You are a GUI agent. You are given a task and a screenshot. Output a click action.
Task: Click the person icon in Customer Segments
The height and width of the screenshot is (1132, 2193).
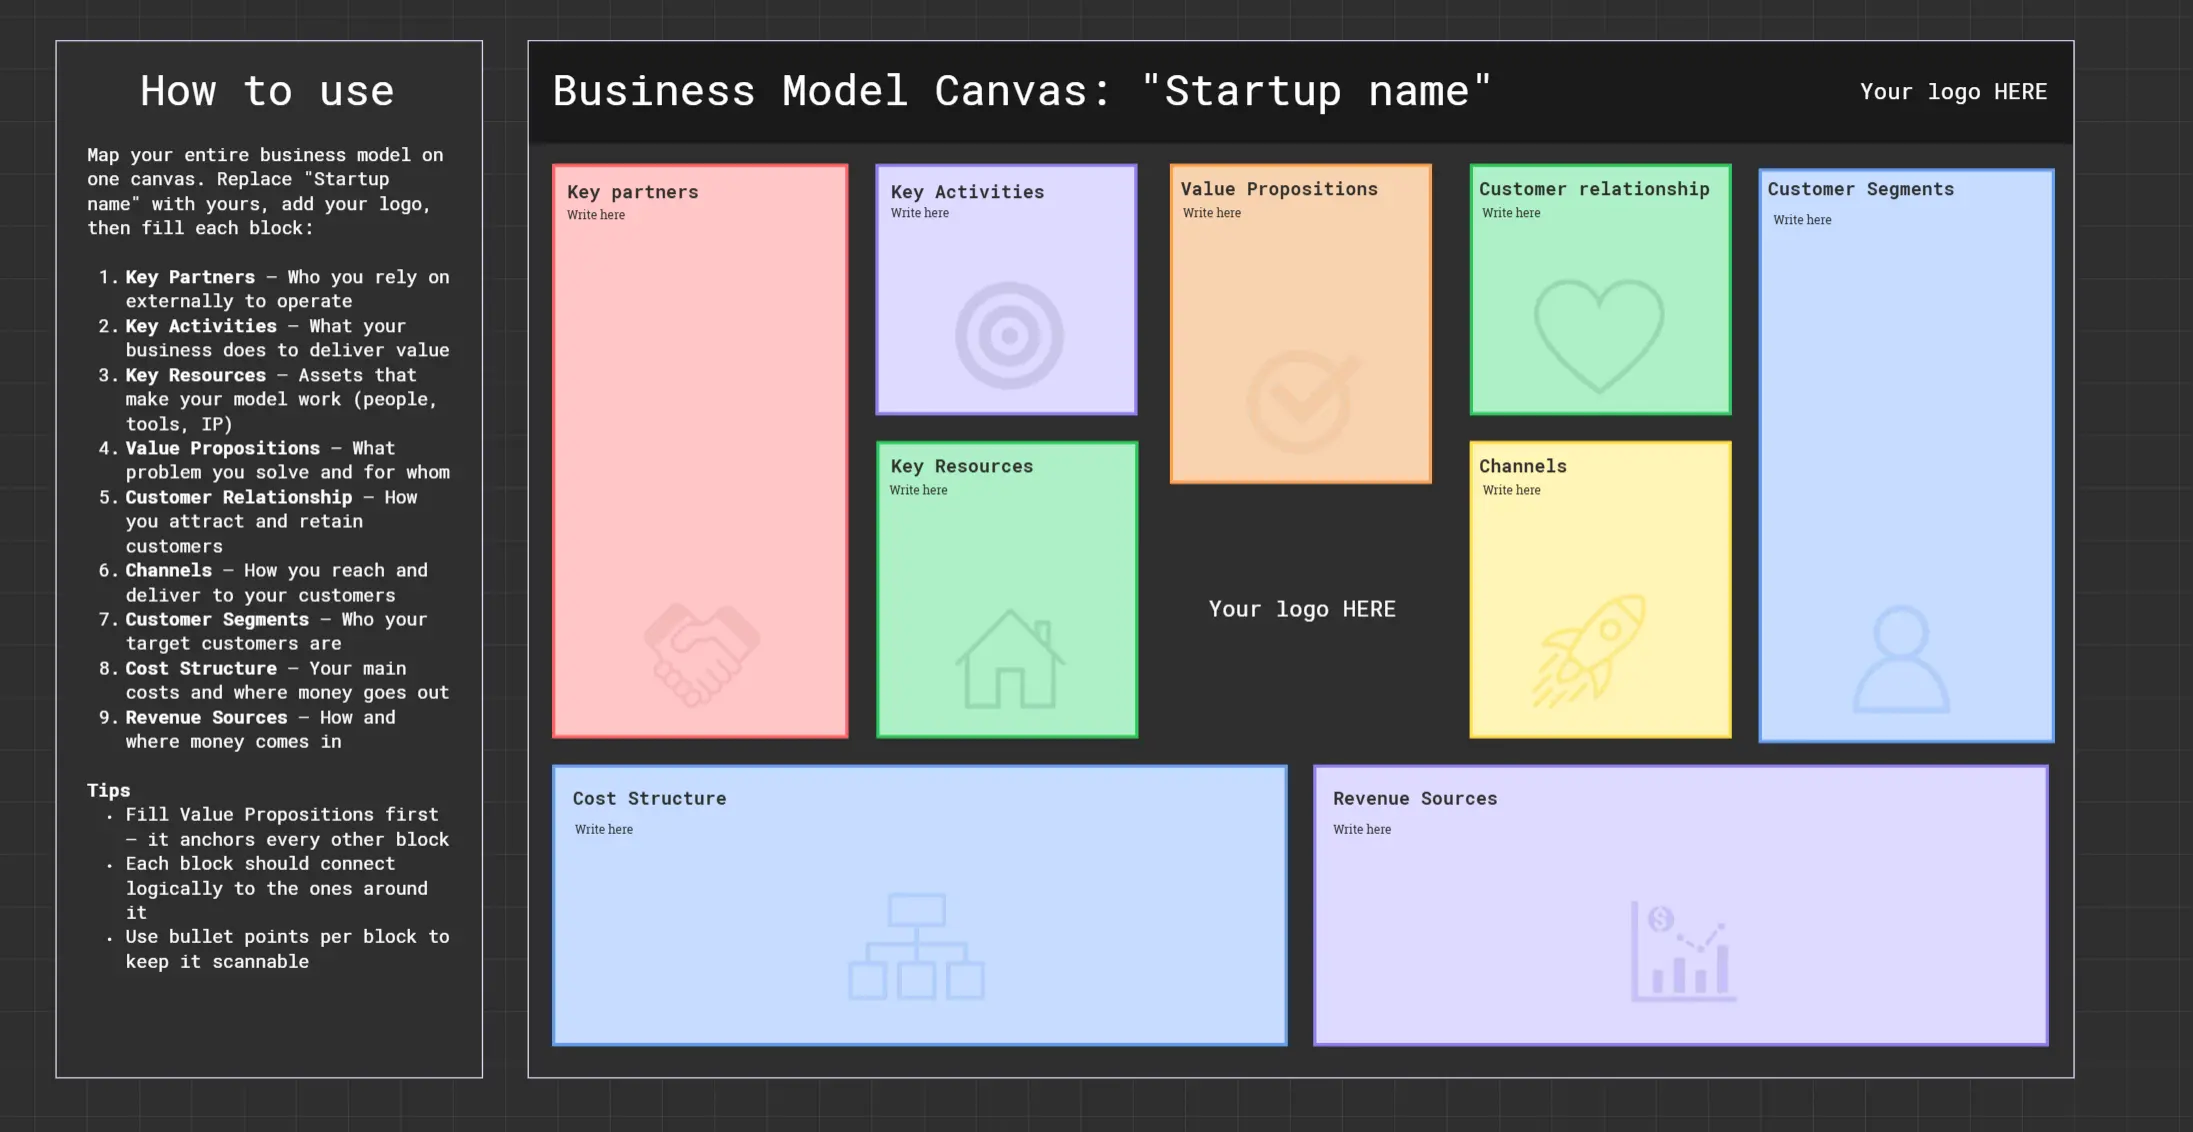point(1901,659)
